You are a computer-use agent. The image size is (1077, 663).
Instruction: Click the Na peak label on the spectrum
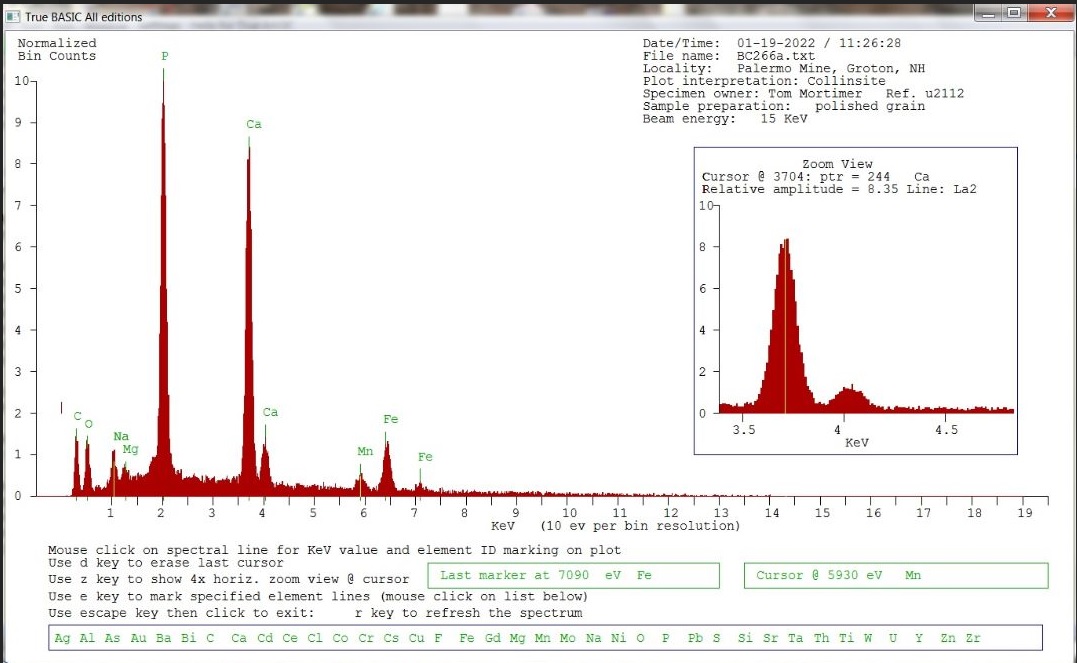pyautogui.click(x=121, y=436)
